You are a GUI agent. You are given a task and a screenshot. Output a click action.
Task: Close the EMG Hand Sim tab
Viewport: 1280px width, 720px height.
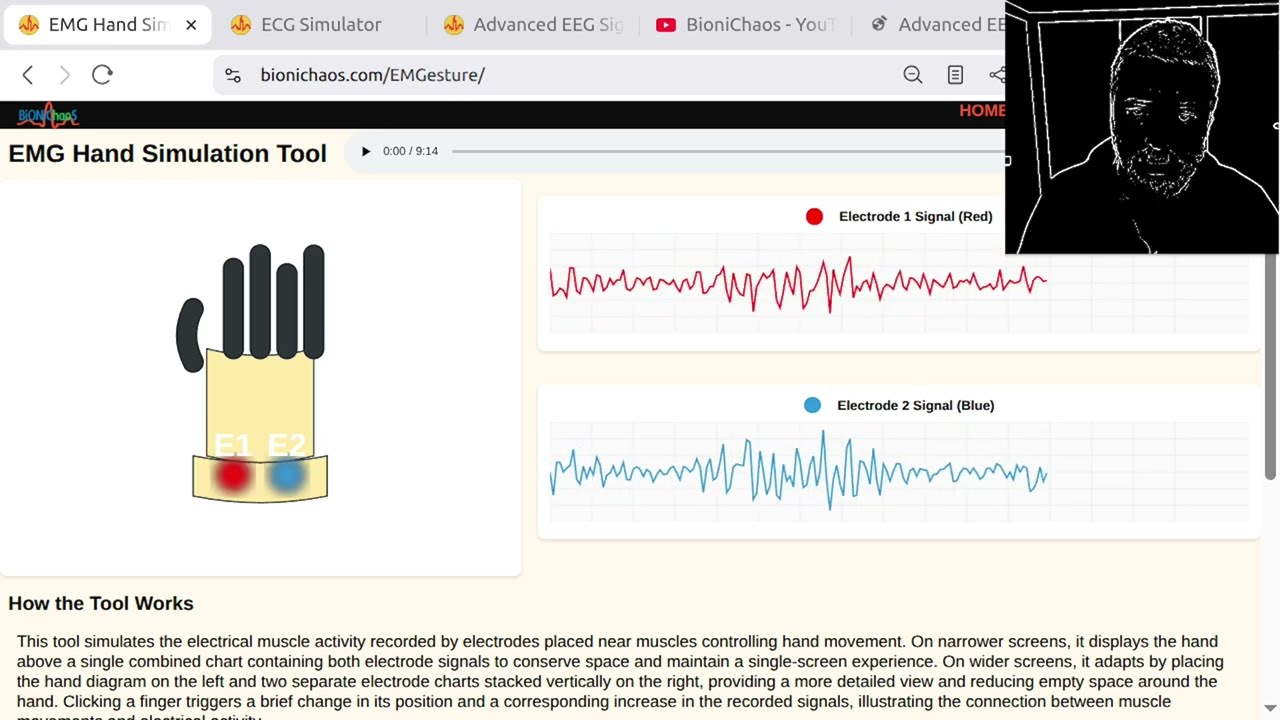(x=191, y=25)
